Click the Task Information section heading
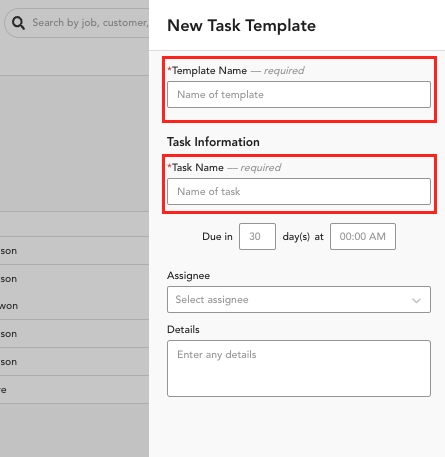This screenshot has height=457, width=445. 213,142
